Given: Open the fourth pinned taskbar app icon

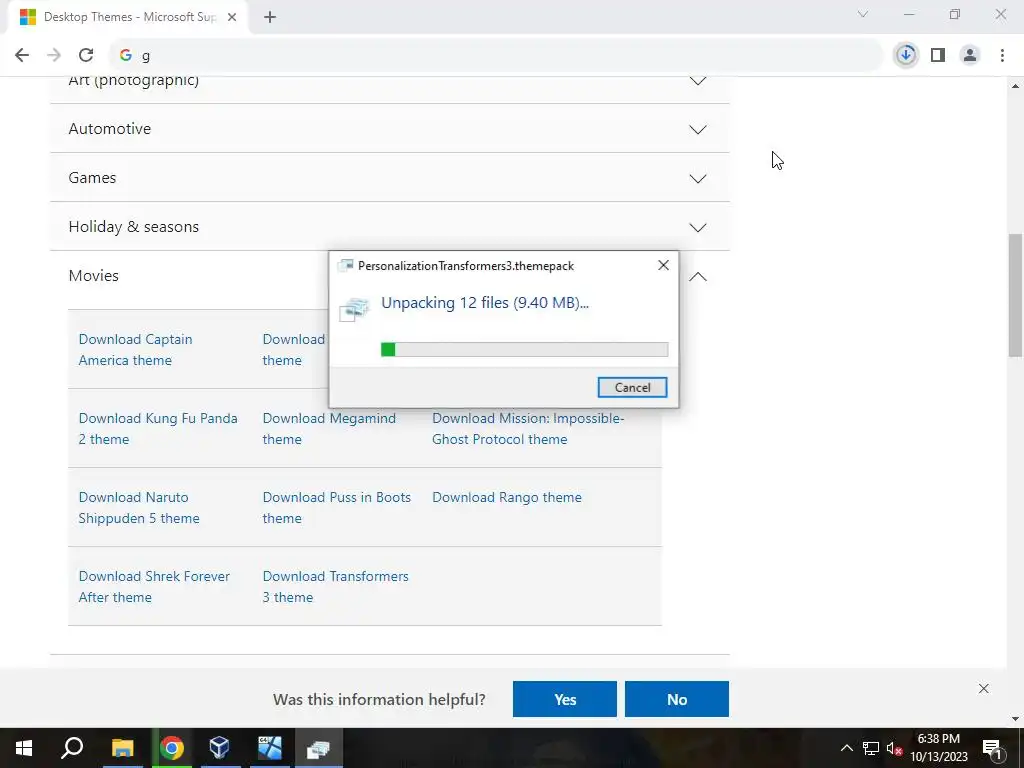Looking at the screenshot, I should [x=269, y=748].
